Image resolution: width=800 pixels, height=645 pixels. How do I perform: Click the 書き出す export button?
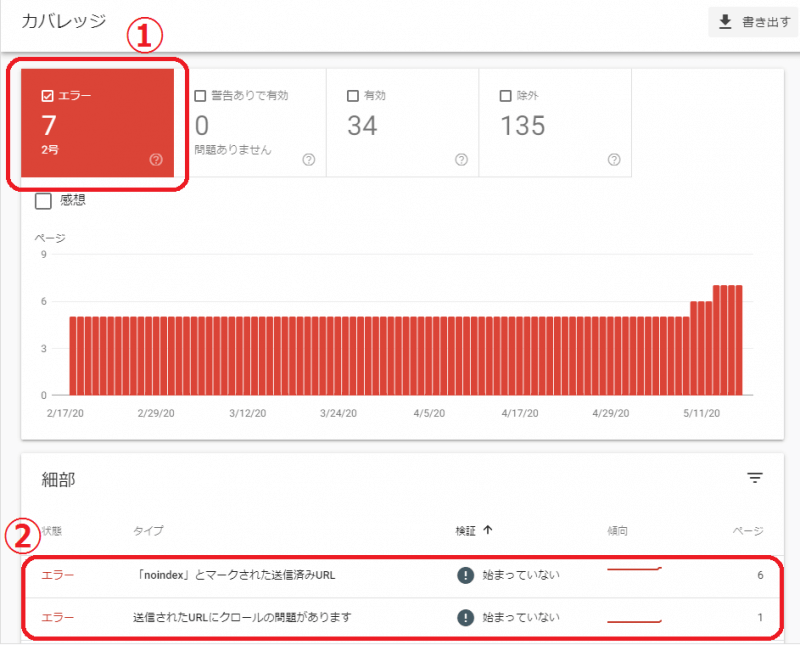pyautogui.click(x=754, y=22)
